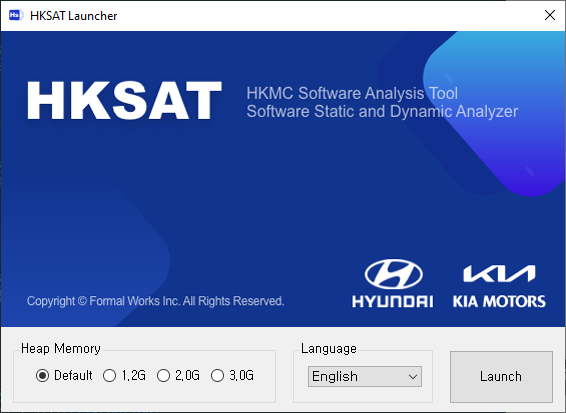
Task: Click the 'HKMC Software Analysis Tool' text
Action: pyautogui.click(x=352, y=94)
